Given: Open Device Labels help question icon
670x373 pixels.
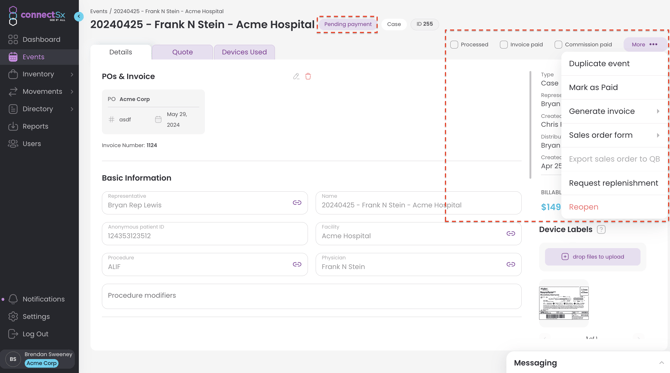Looking at the screenshot, I should (x=601, y=229).
